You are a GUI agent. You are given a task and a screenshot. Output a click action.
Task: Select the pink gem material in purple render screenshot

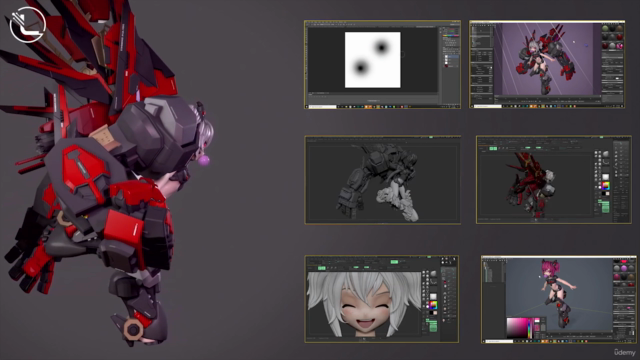coord(620,46)
